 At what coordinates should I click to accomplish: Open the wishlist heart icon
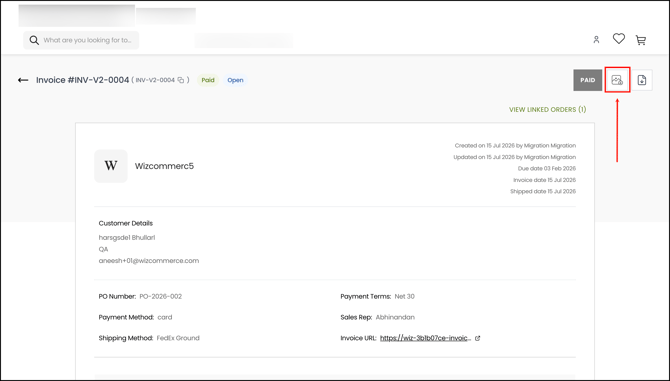[618, 39]
